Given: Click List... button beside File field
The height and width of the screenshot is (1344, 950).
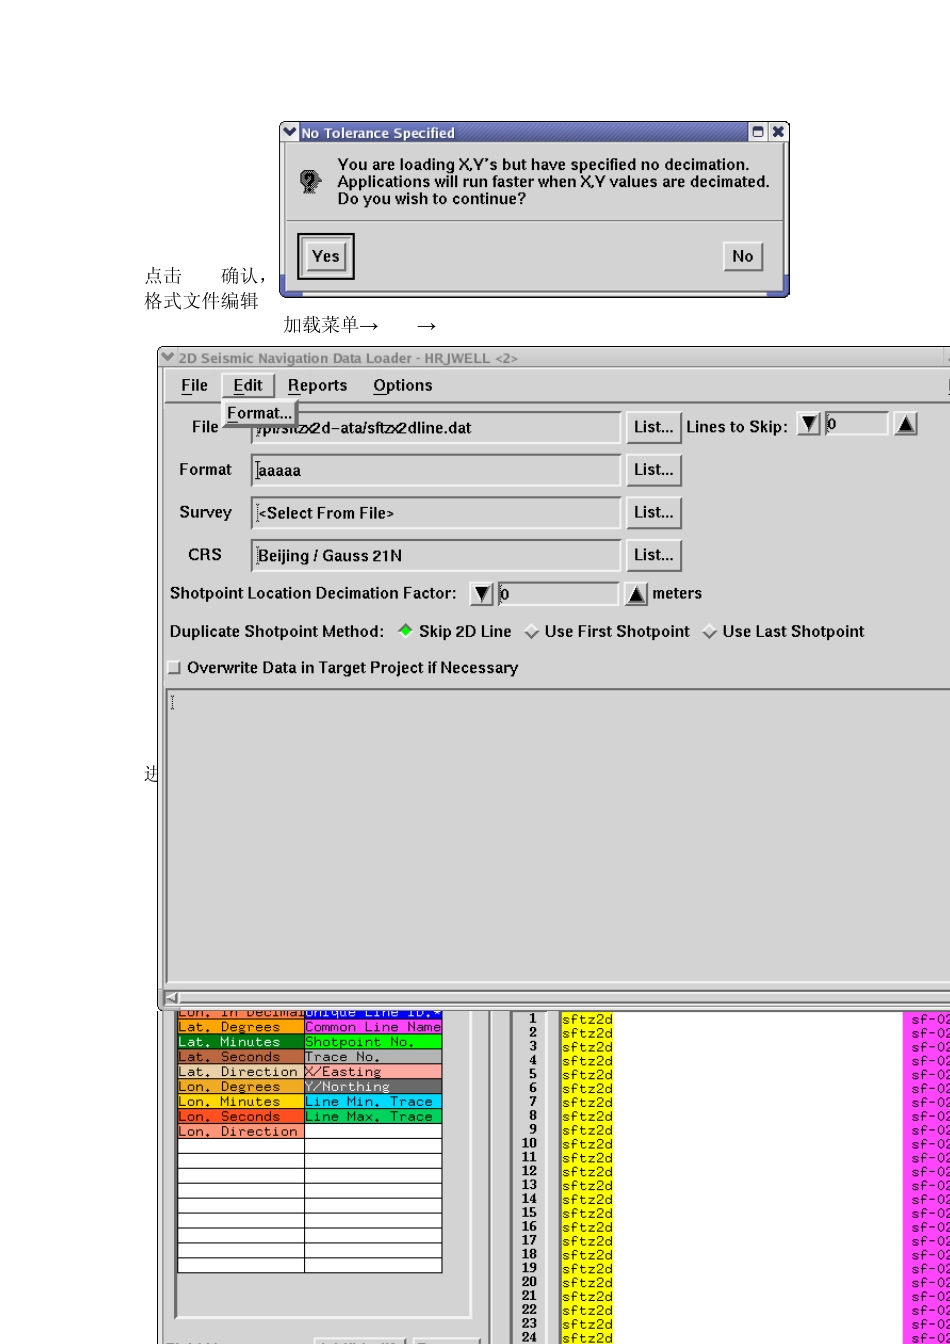Looking at the screenshot, I should point(654,427).
